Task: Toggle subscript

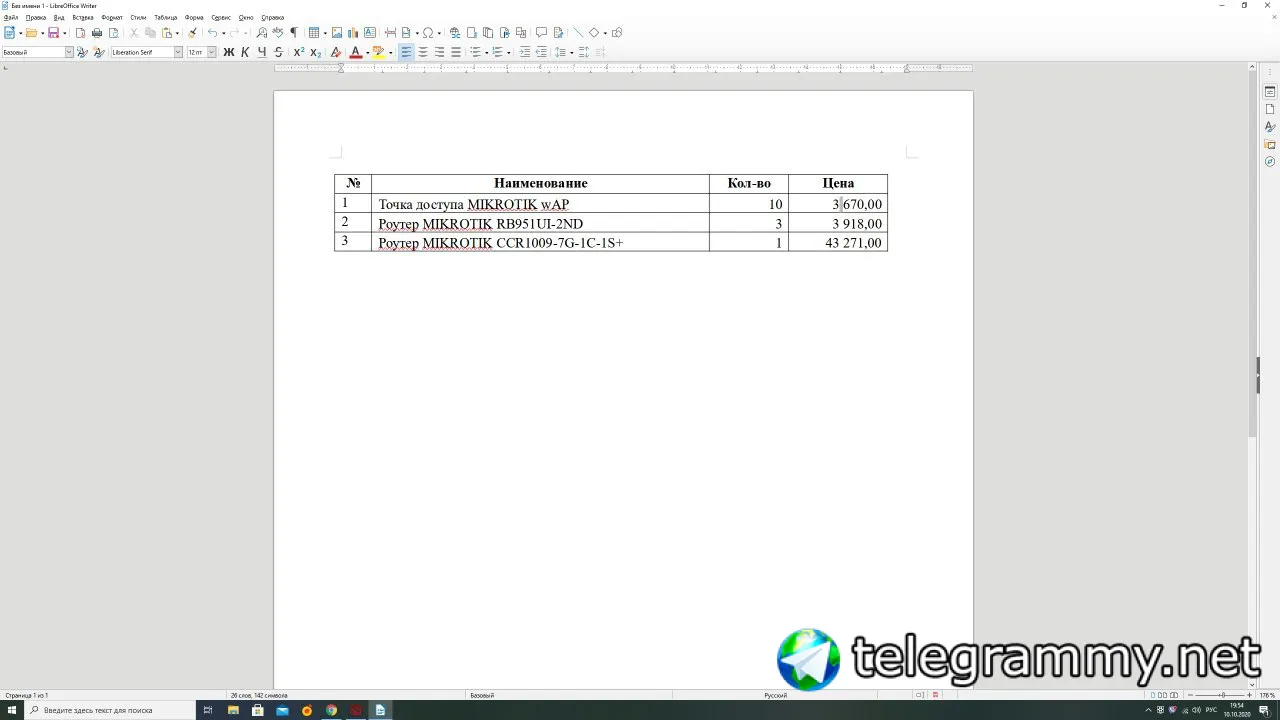Action: (315, 52)
